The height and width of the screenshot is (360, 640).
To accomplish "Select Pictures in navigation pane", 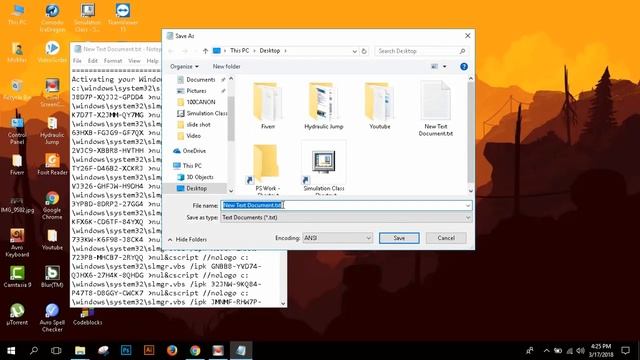I will point(196,91).
